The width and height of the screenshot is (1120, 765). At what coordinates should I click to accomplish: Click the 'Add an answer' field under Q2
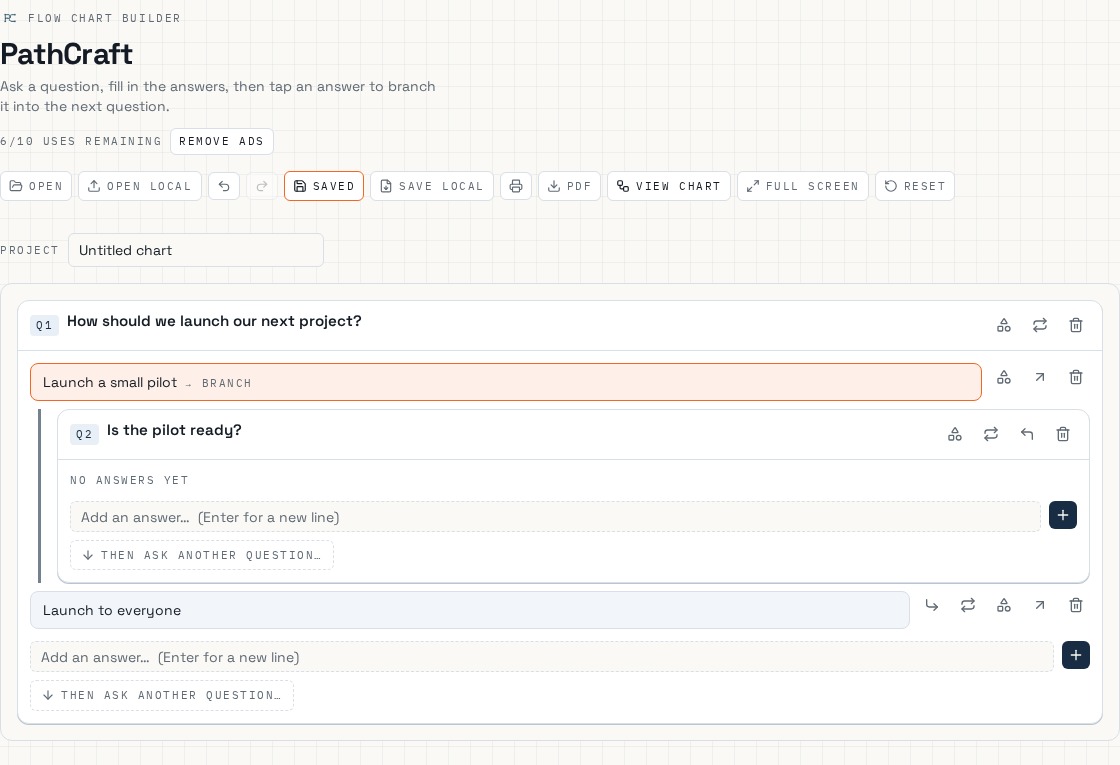[x=555, y=517]
